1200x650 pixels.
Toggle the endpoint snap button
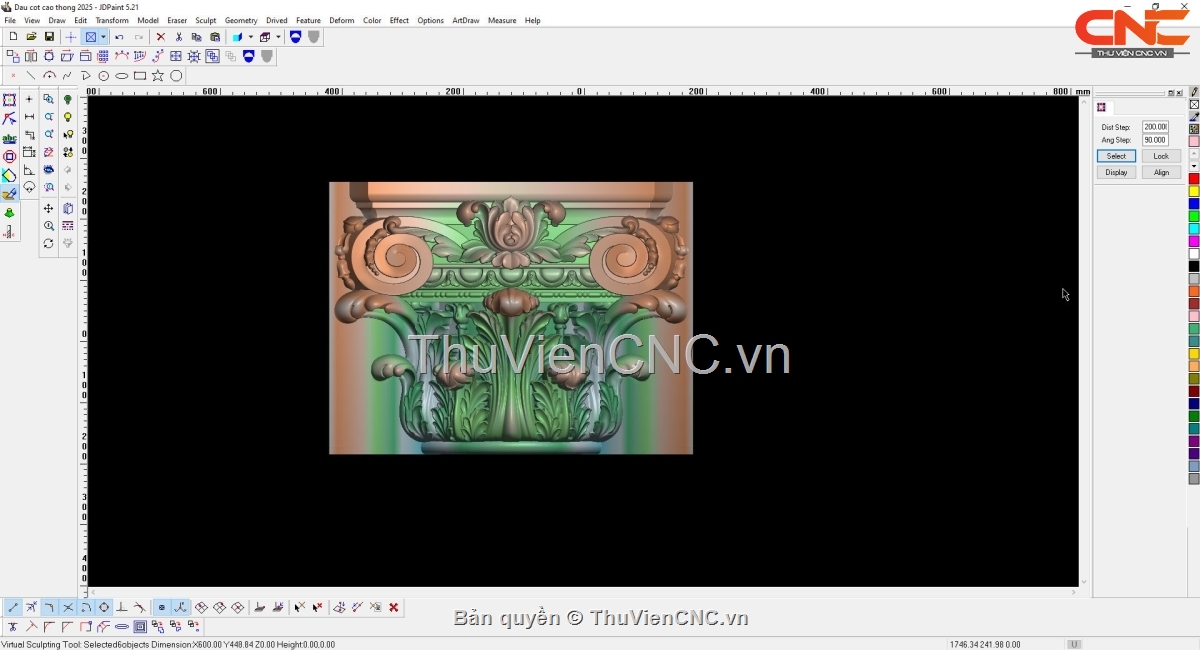(13, 607)
